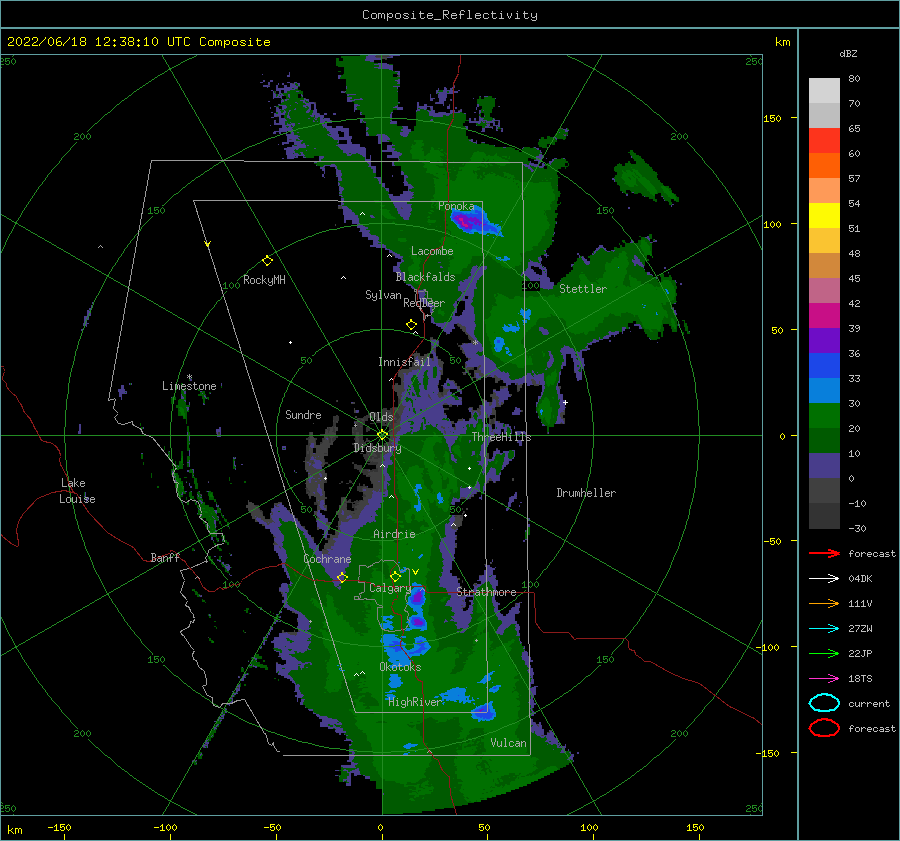Click the 65 value on dBZ scale

click(854, 129)
